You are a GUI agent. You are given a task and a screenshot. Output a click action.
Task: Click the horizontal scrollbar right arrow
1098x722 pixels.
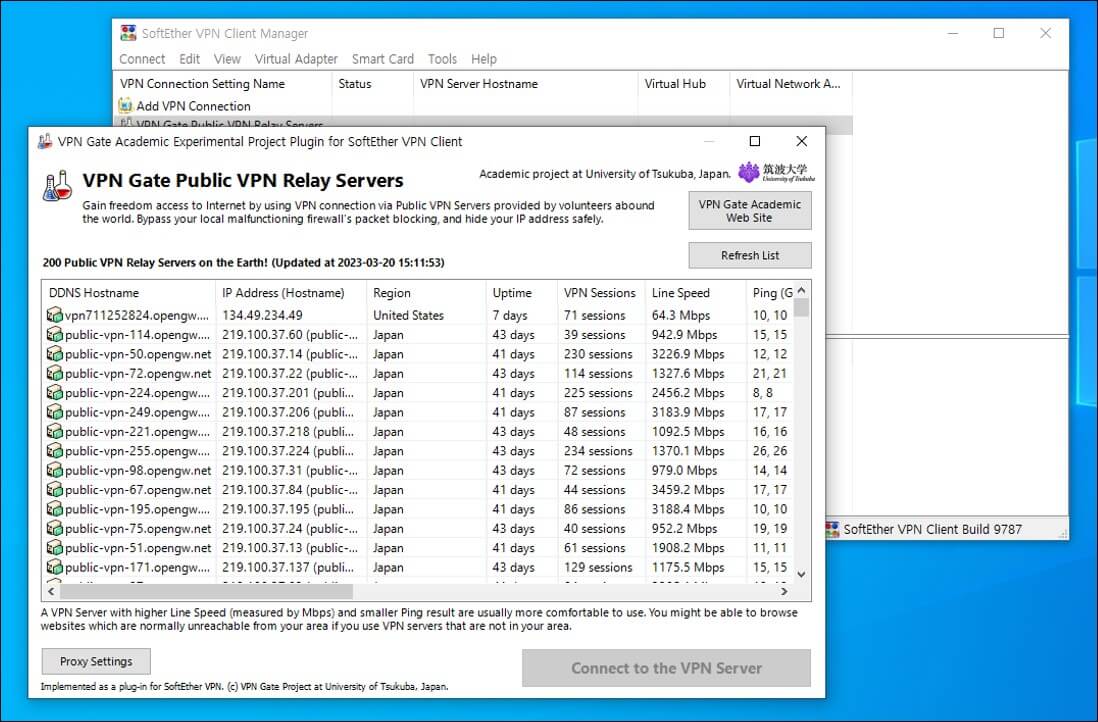coord(784,592)
